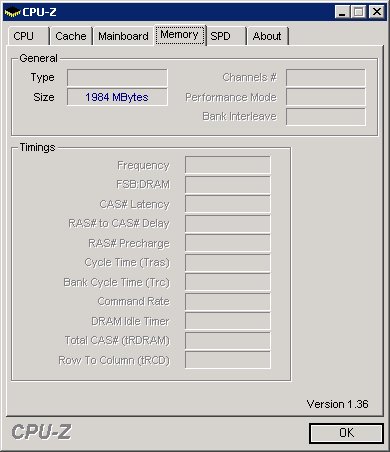The height and width of the screenshot is (452, 390).
Task: Click the Type label text
Action: pyautogui.click(x=42, y=78)
